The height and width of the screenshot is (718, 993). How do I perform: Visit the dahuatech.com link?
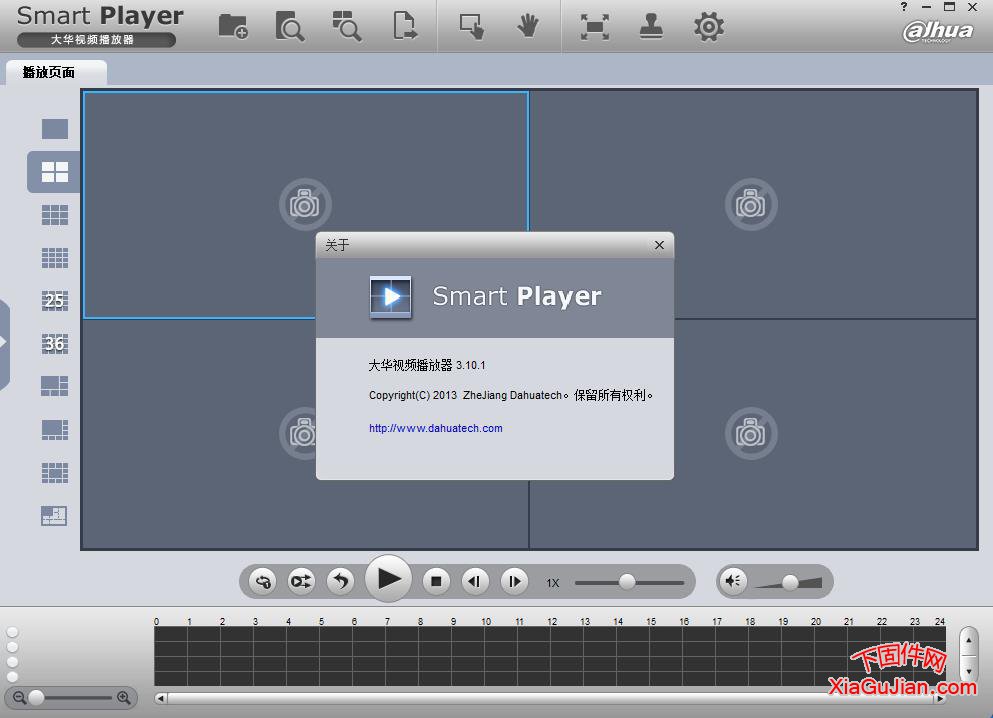435,428
